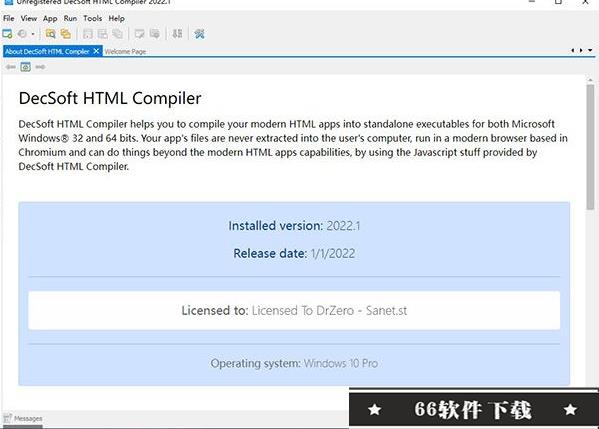The width and height of the screenshot is (599, 429).
Task: Click the grayed save icon
Action: pyautogui.click(x=88, y=34)
